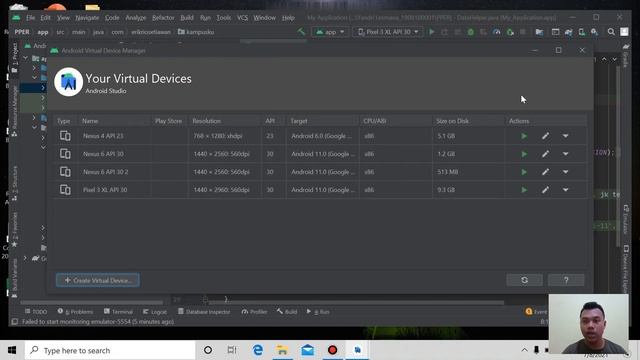Click the Android Studio taskbar icon

(x=358, y=350)
